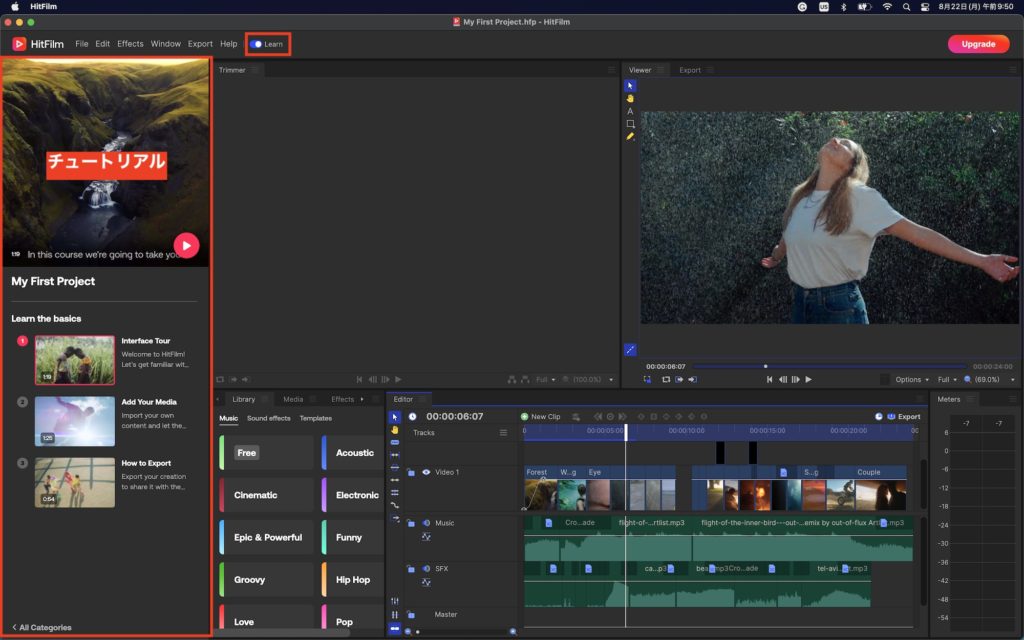The width and height of the screenshot is (1024, 640).
Task: Mute the Music track speaker icon
Action: 426,523
